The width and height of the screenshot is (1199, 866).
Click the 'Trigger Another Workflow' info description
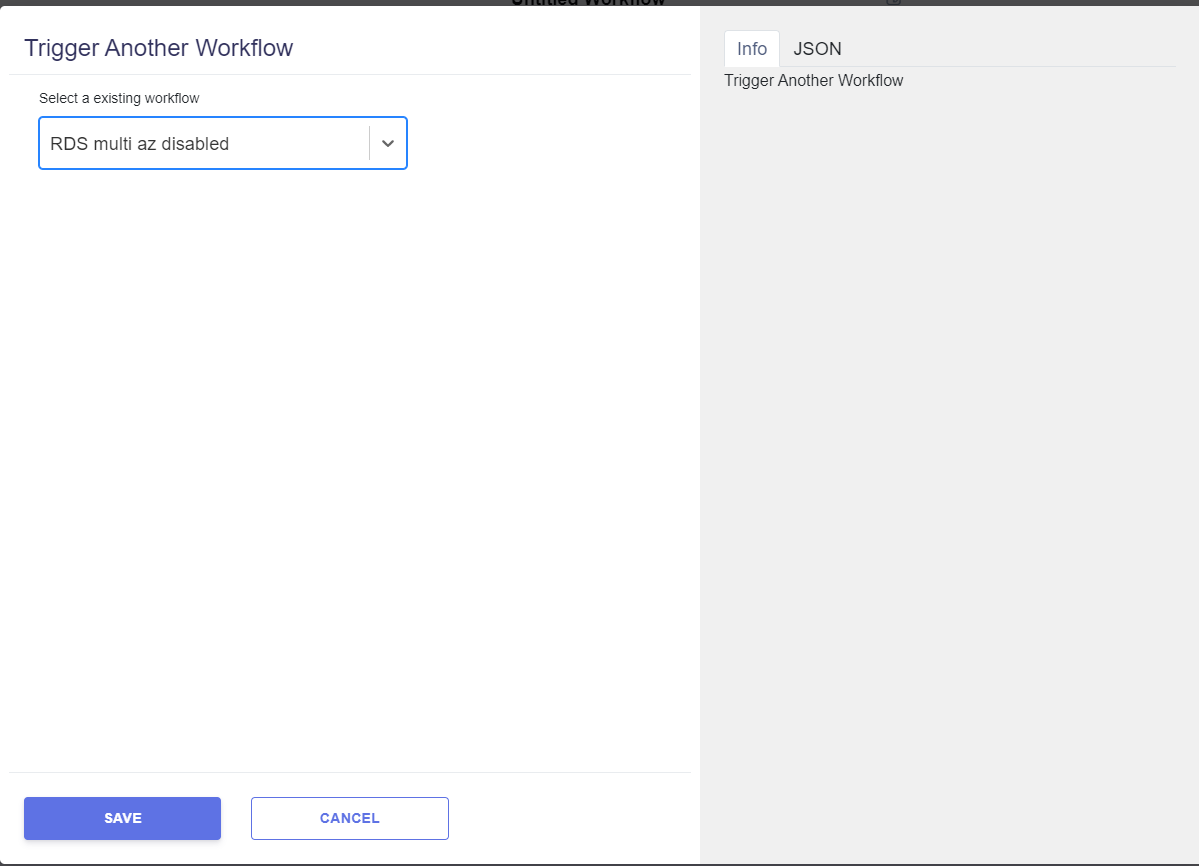[x=814, y=80]
